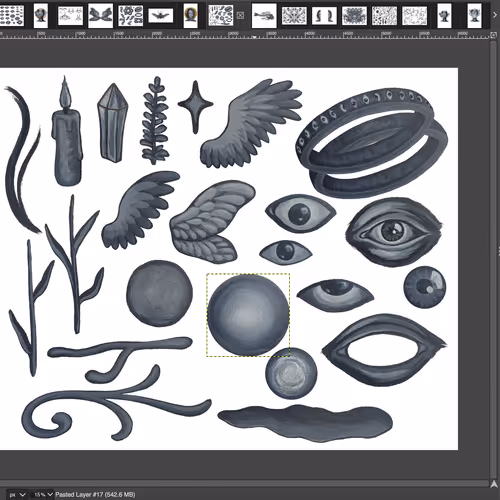Click the vertical scrollbar beside canvas
Viewport: 500px width, 500px height.
(494, 259)
